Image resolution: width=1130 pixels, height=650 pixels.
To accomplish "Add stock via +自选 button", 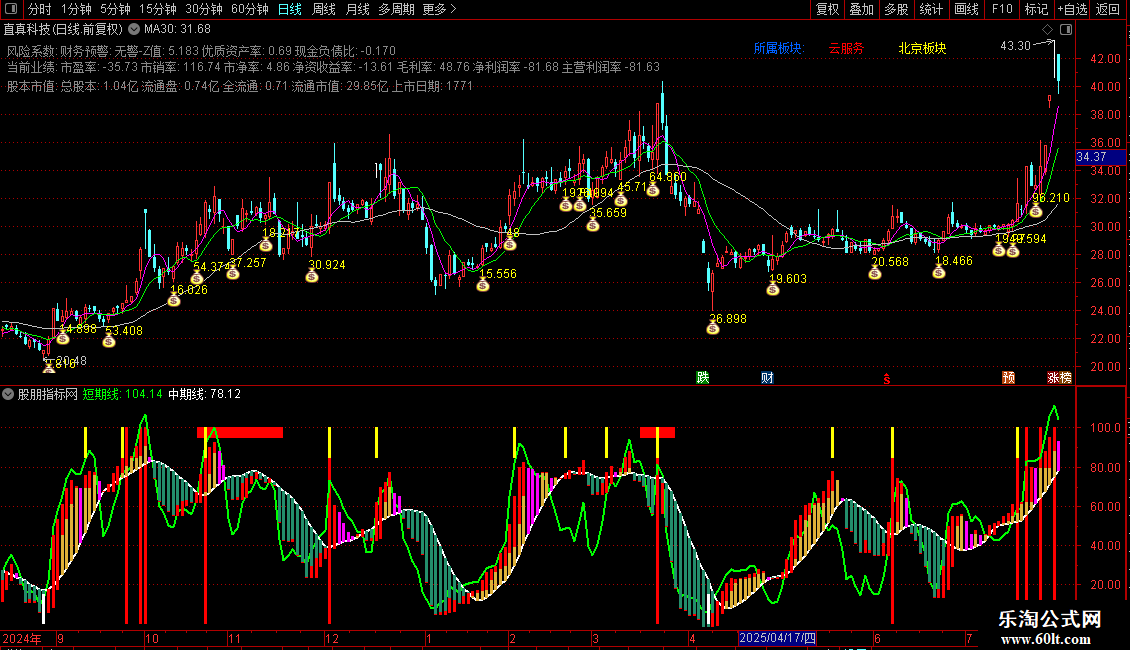I will [x=1072, y=9].
